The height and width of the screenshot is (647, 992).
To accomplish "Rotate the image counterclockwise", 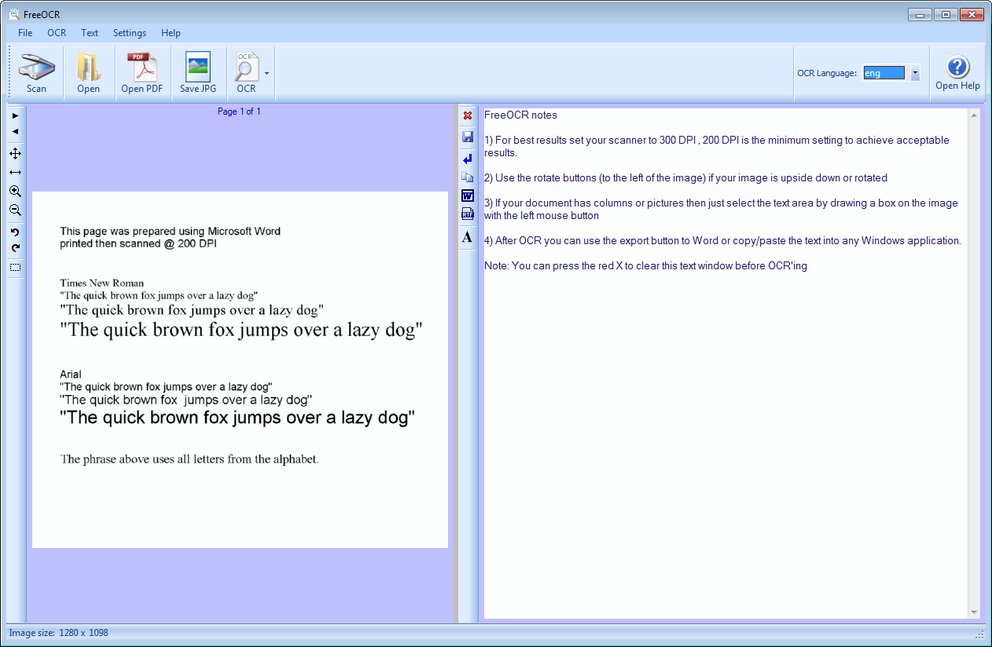I will pyautogui.click(x=15, y=232).
